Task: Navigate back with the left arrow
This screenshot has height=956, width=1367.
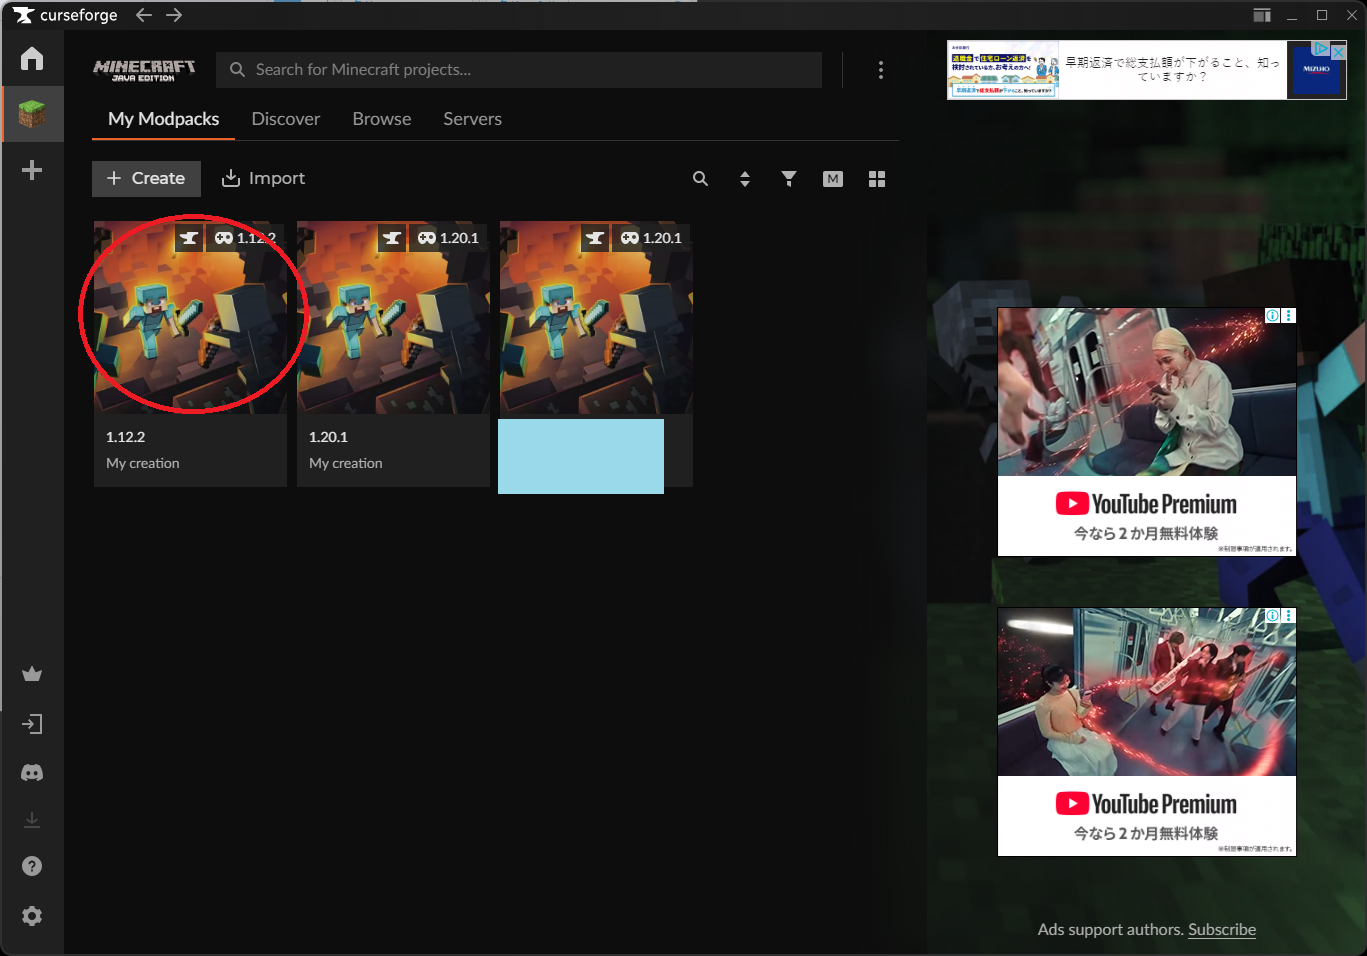Action: coord(144,15)
